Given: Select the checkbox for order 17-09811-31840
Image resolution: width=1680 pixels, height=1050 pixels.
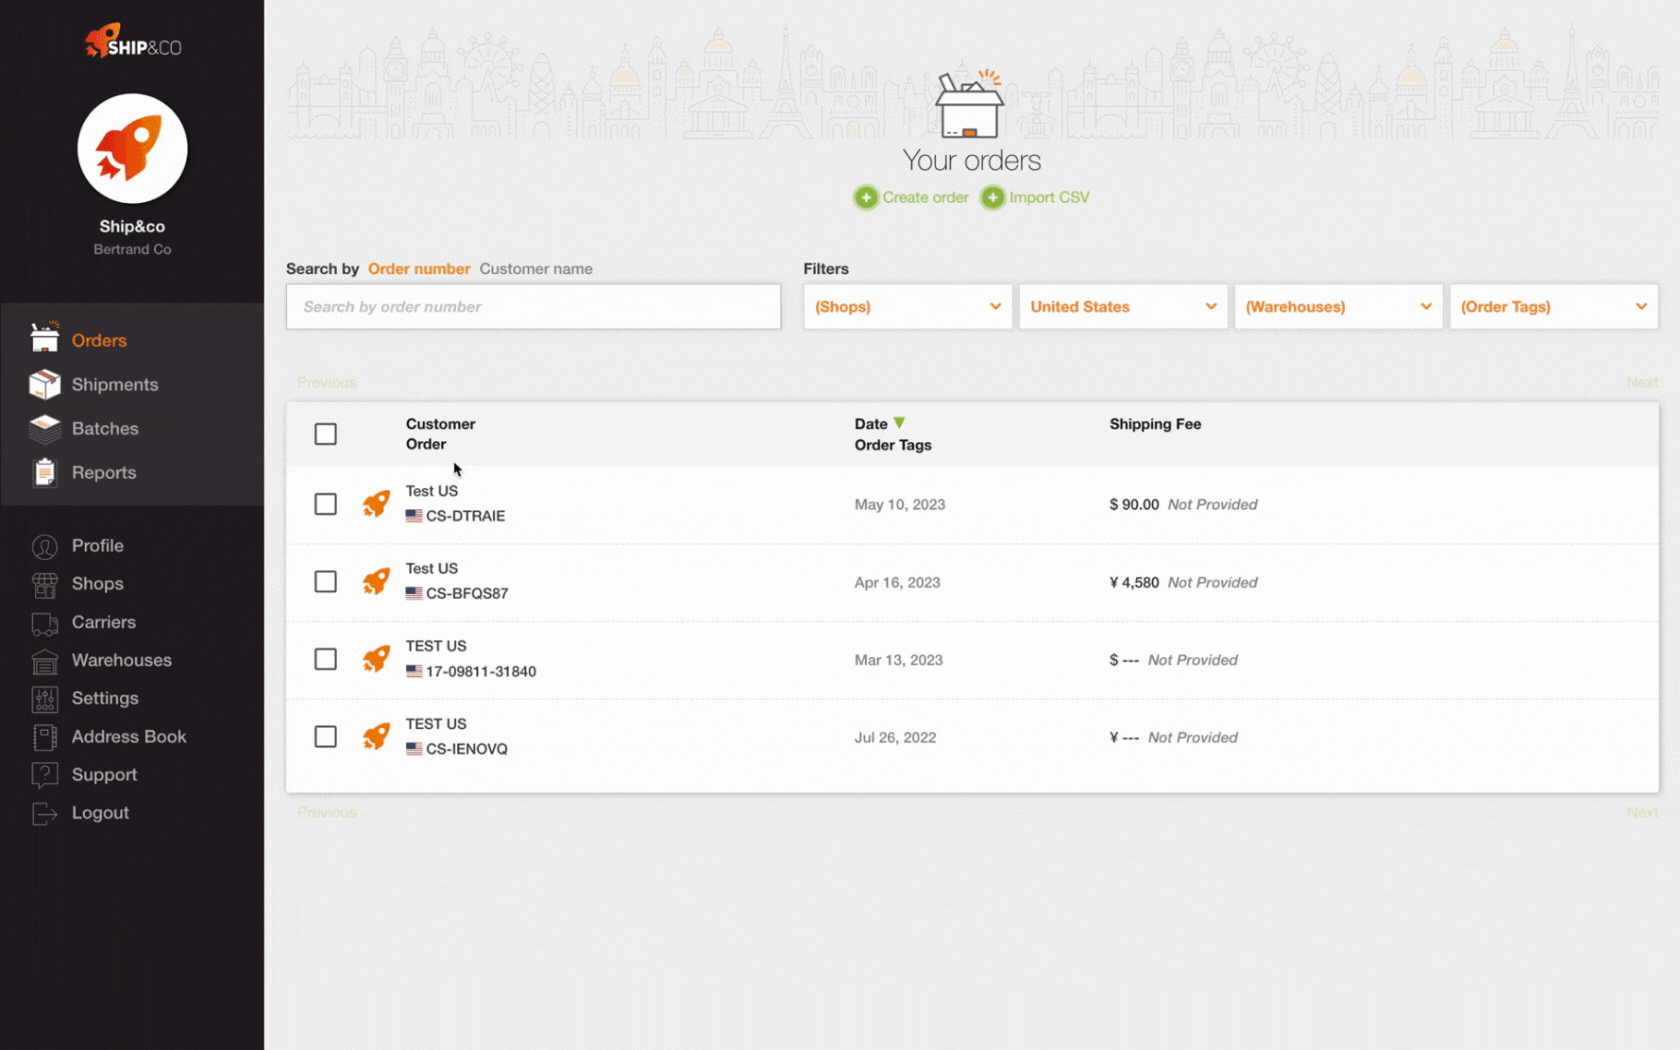Looking at the screenshot, I should tap(325, 659).
